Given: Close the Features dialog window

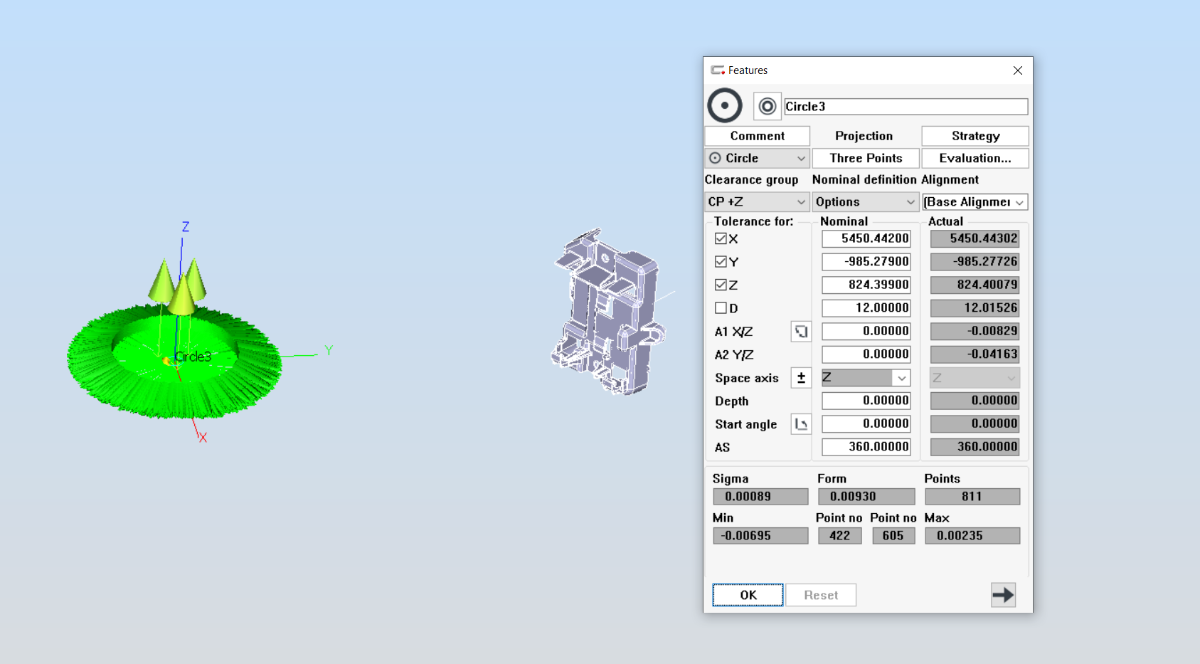Looking at the screenshot, I should click(x=1017, y=70).
